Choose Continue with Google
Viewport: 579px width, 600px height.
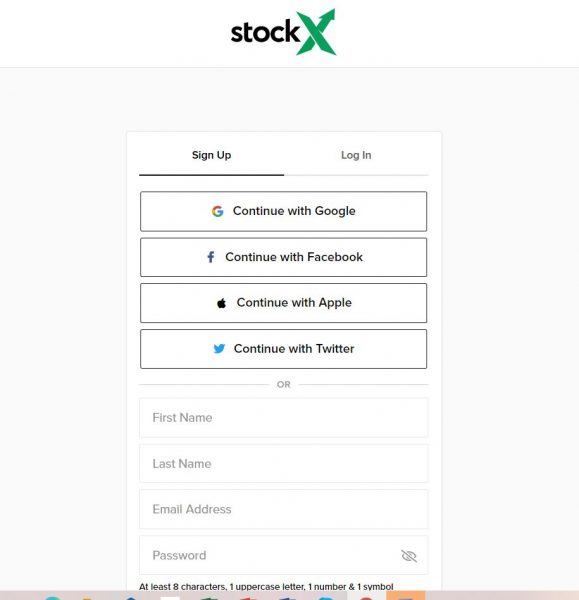(284, 211)
